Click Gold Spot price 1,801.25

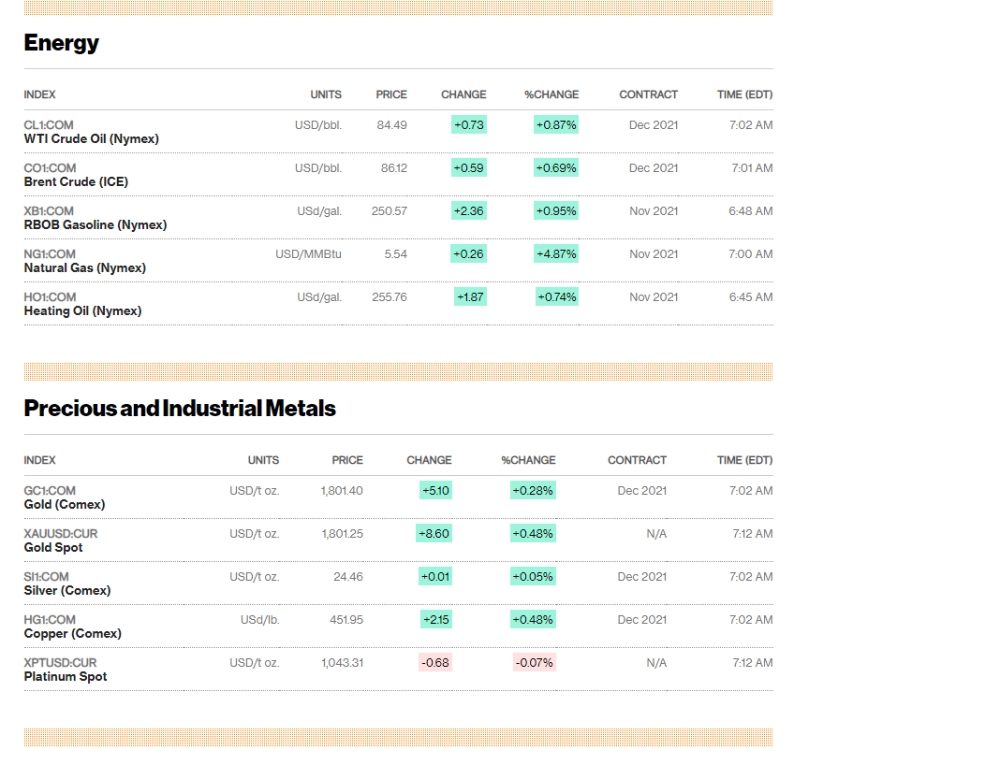click(x=342, y=534)
